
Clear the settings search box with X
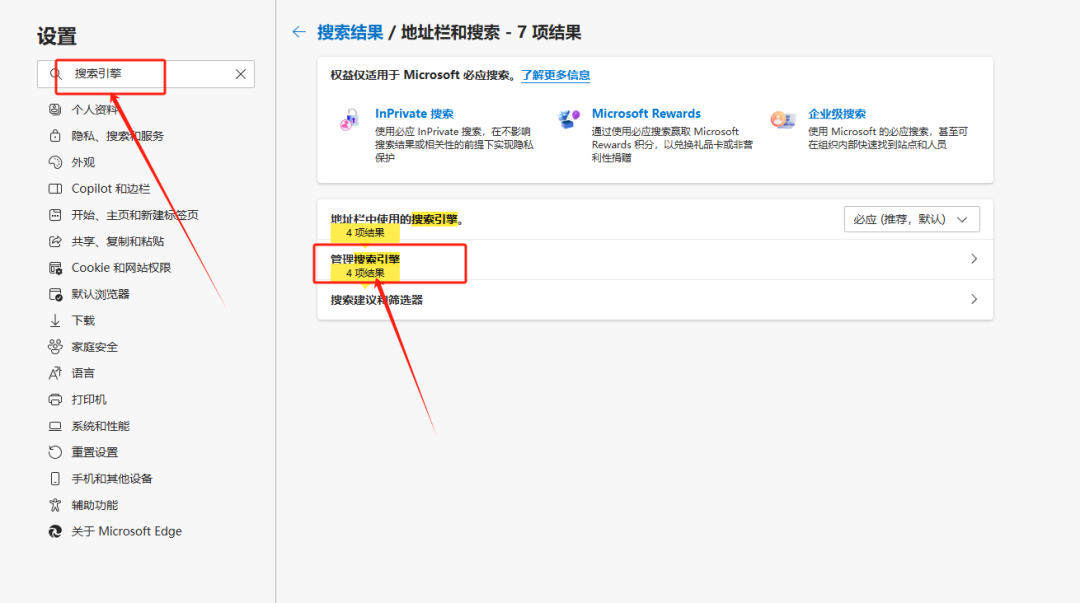pyautogui.click(x=240, y=74)
